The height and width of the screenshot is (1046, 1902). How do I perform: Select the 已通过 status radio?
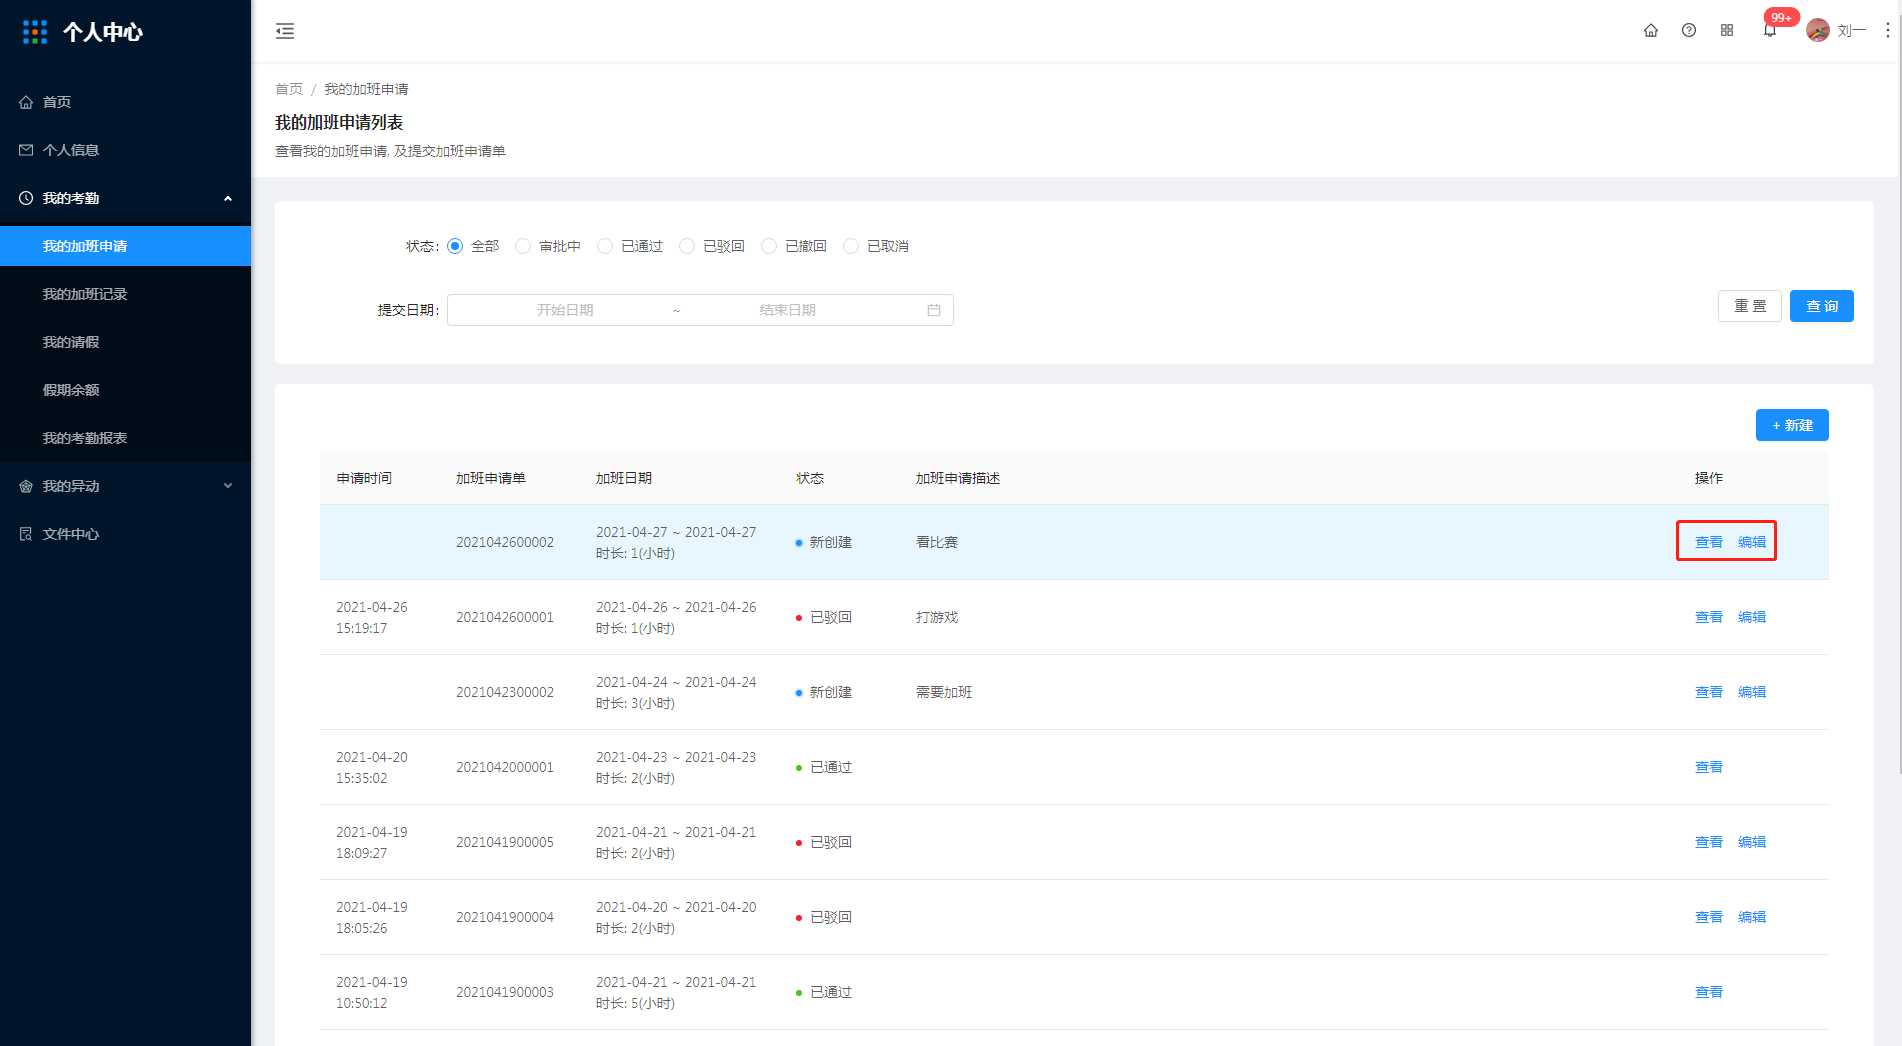click(605, 246)
